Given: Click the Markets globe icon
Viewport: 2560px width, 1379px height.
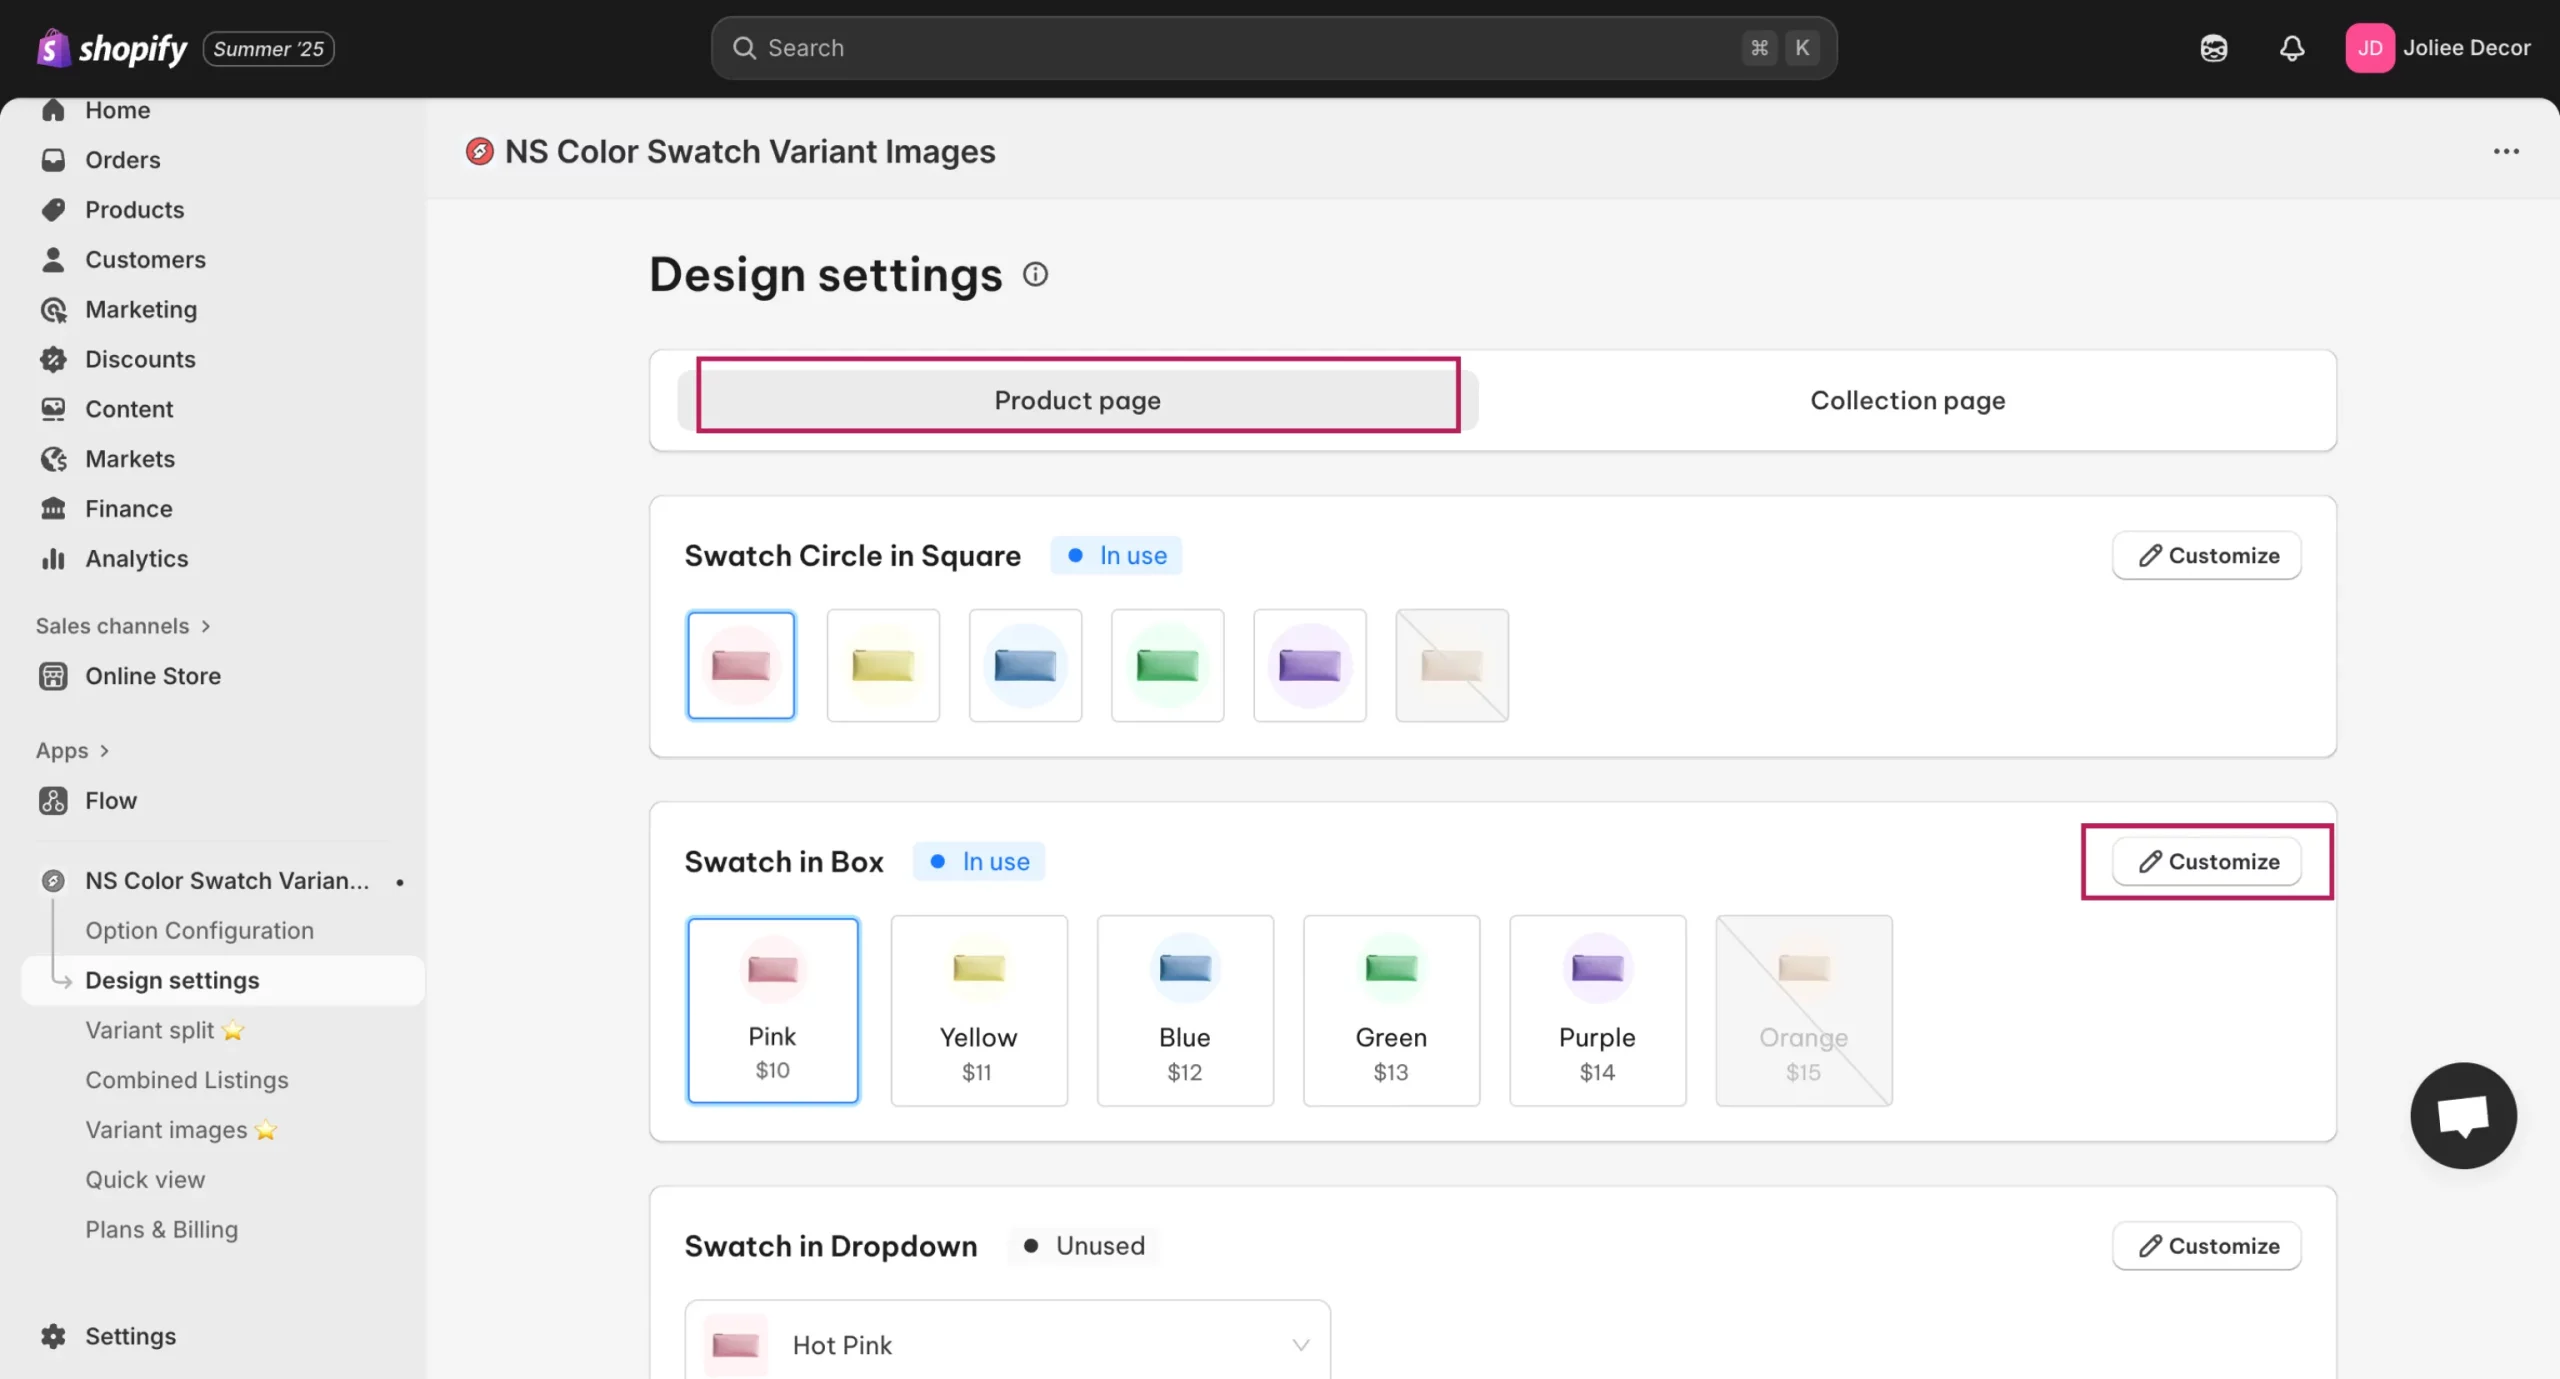Looking at the screenshot, I should (53, 459).
